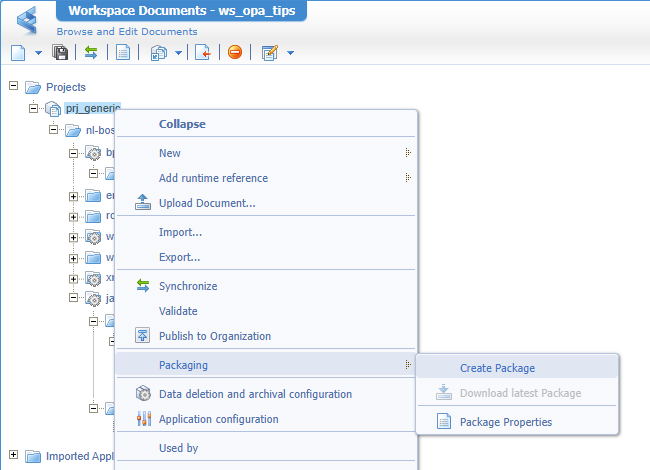Select Publish to Organization menu entry
Viewport: 650px width, 470px height.
point(214,336)
